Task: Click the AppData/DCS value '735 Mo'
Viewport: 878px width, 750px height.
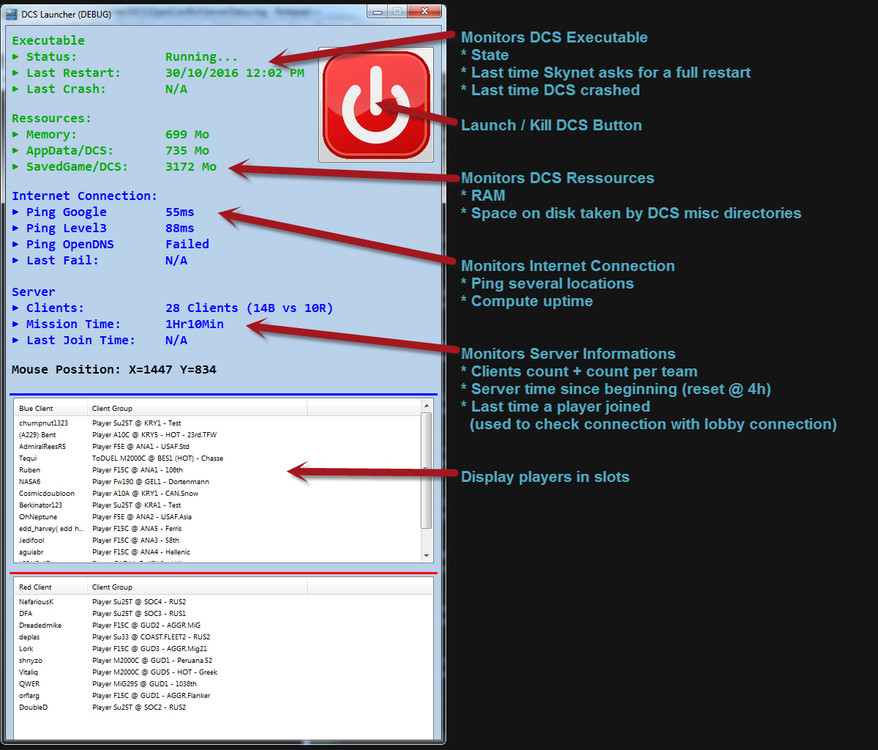Action: point(187,151)
